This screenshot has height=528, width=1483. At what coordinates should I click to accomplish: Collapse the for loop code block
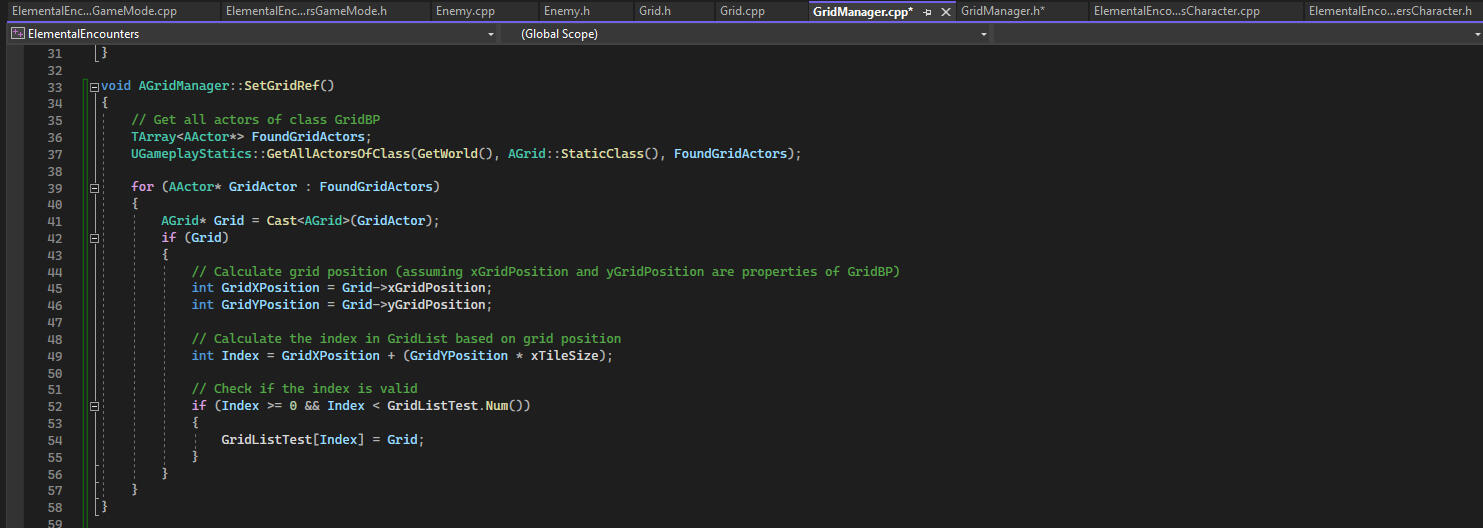[94, 187]
